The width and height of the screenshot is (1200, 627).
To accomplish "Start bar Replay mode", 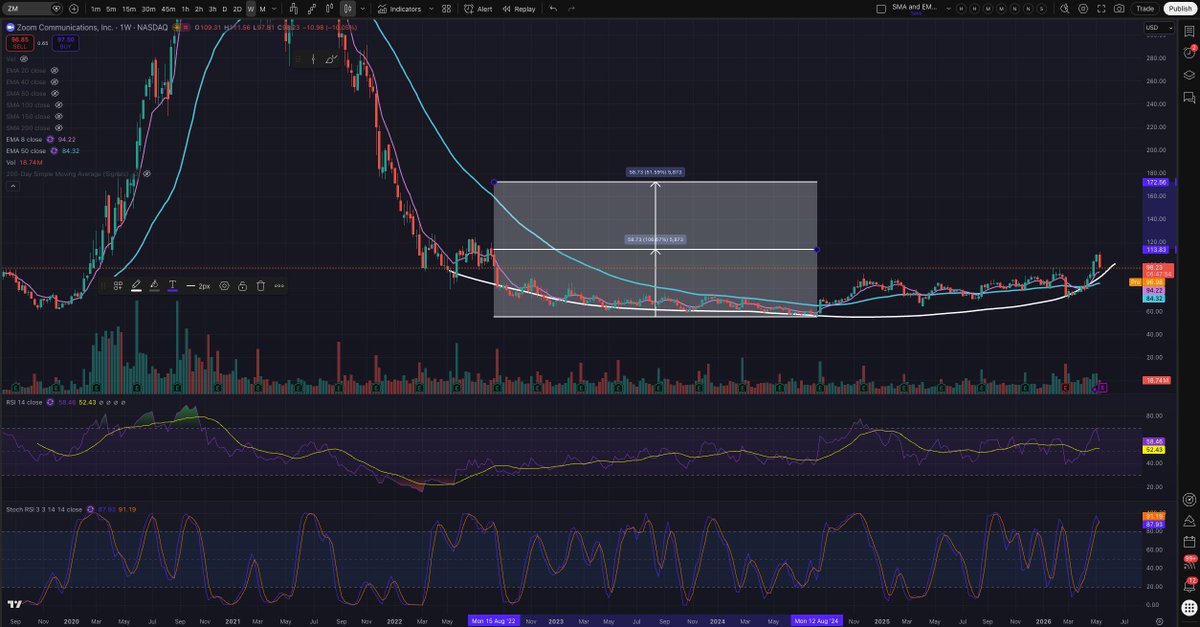I will [518, 9].
